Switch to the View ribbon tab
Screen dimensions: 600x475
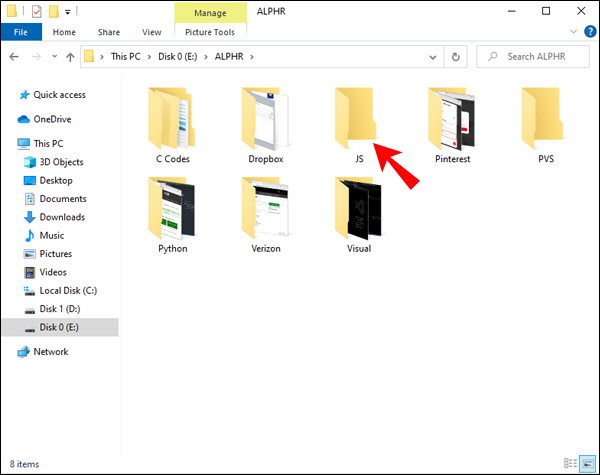tap(152, 32)
